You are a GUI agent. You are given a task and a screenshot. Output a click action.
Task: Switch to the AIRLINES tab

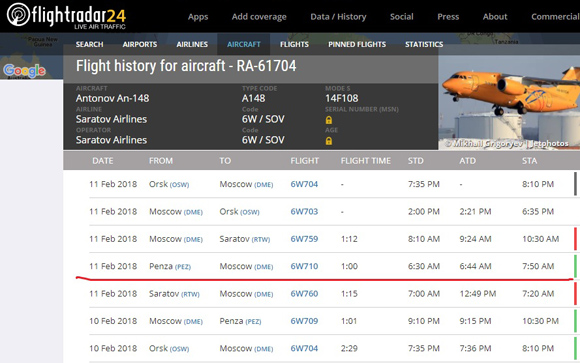coord(192,44)
